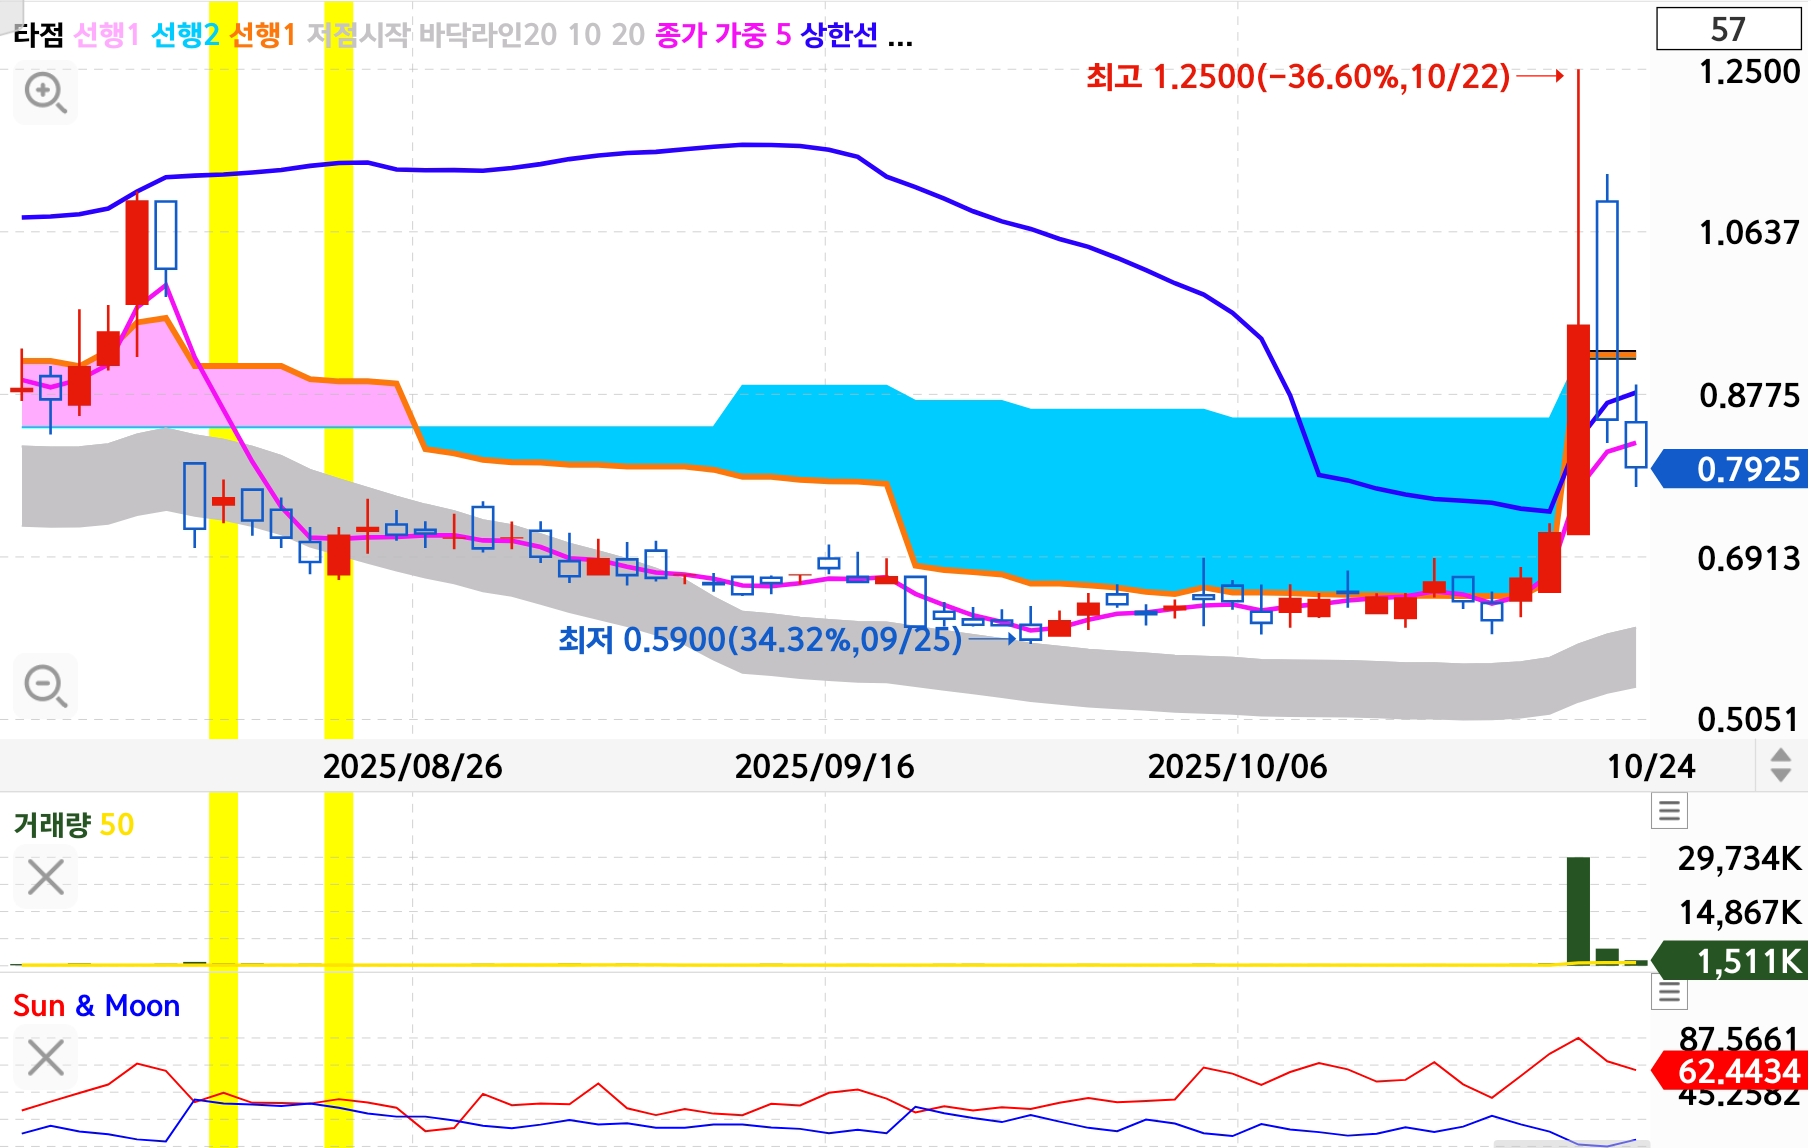Image resolution: width=1811 pixels, height=1148 pixels.
Task: Click the 최저 0.5900 low annotation
Action: pyautogui.click(x=760, y=639)
